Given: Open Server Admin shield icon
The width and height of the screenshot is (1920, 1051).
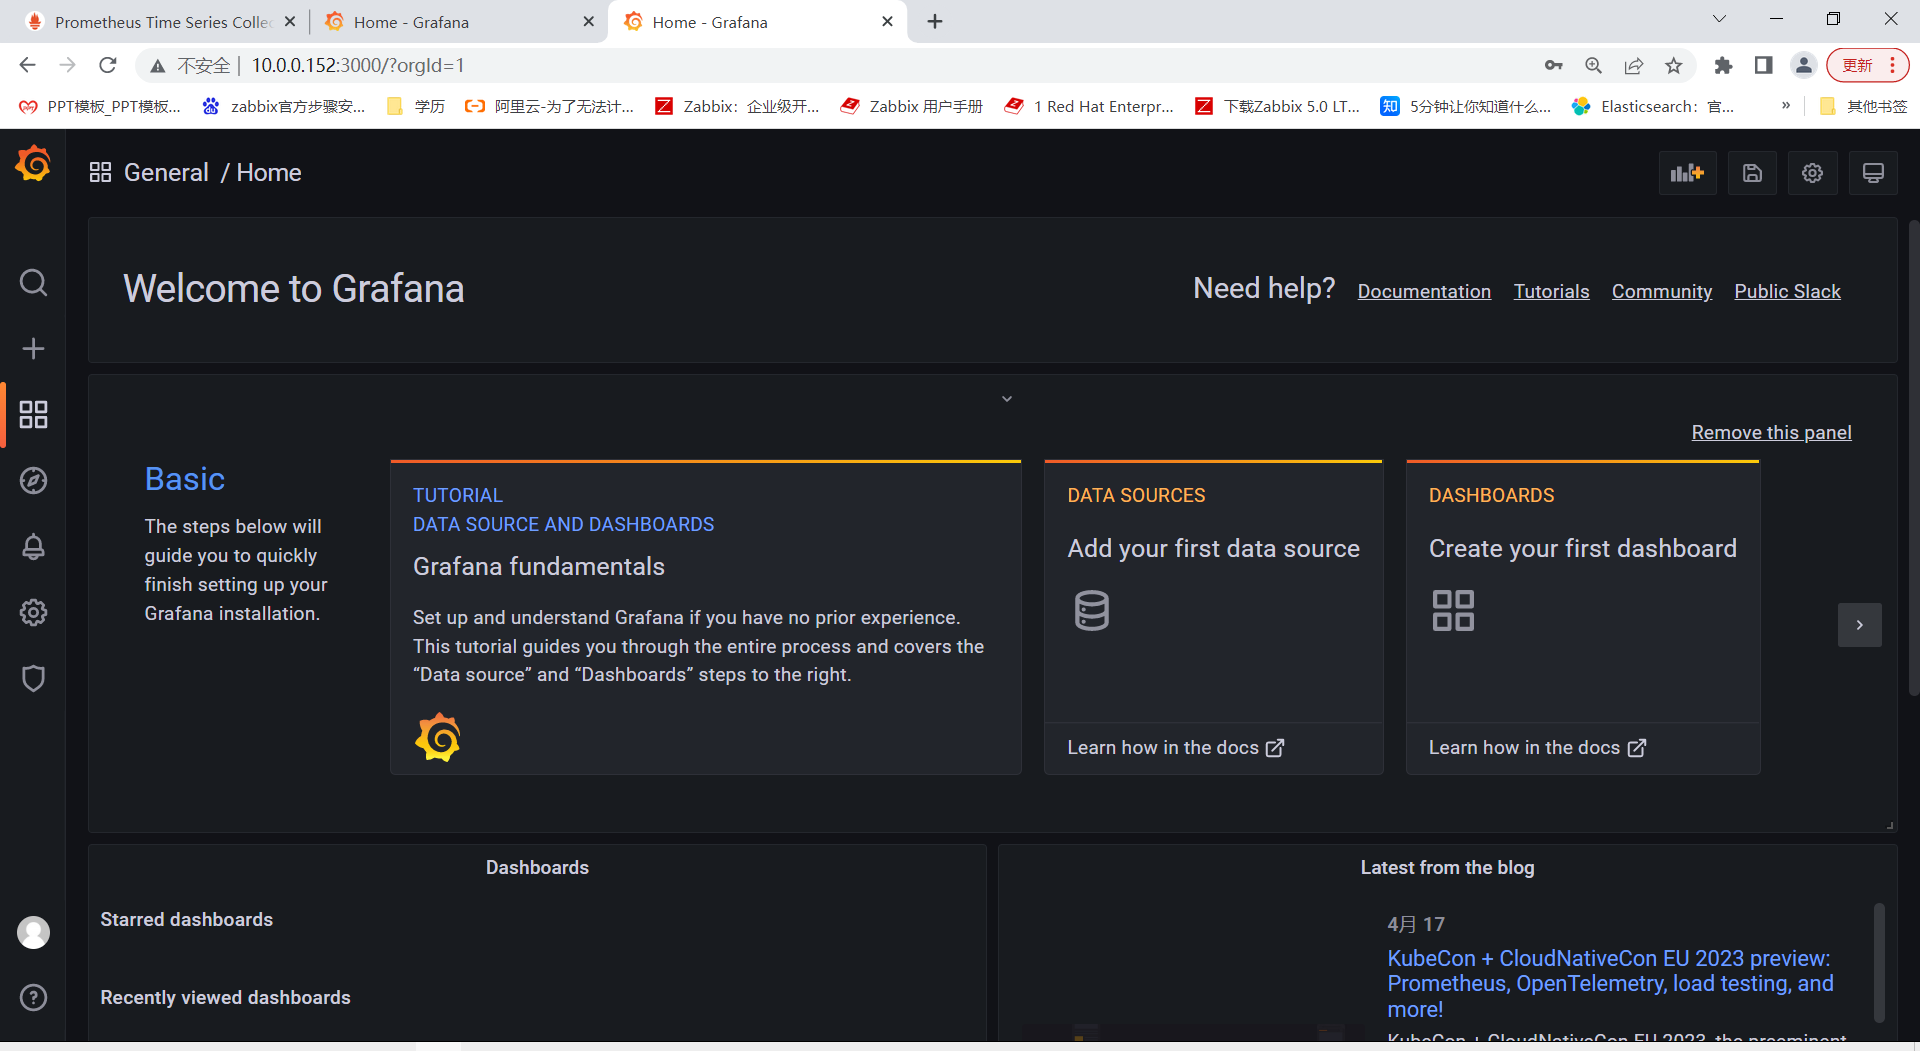Looking at the screenshot, I should coord(33,678).
